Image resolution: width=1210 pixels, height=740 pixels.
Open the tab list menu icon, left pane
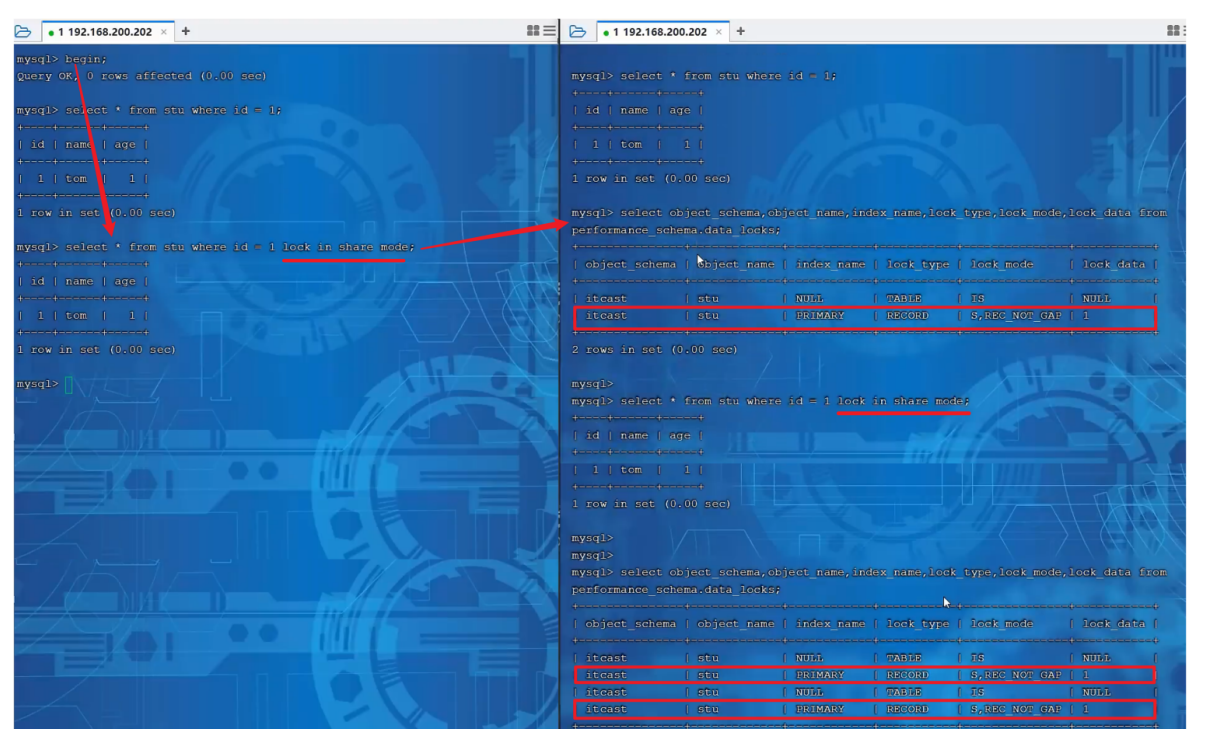pos(549,31)
